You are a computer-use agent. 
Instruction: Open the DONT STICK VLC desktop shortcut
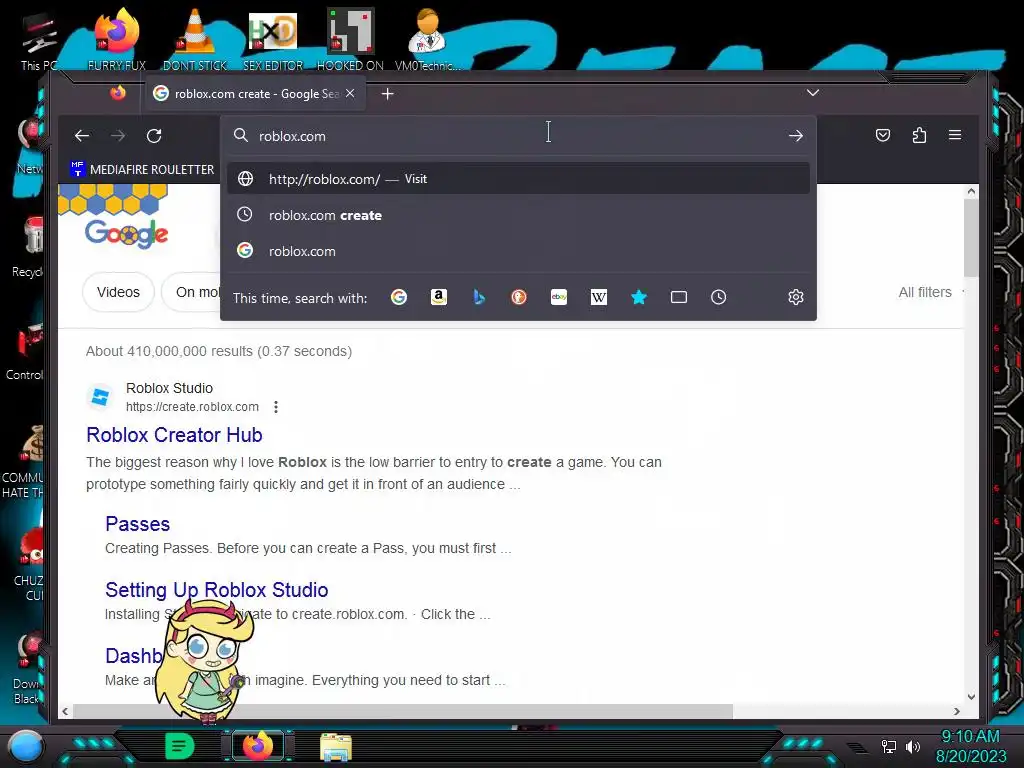pos(195,40)
